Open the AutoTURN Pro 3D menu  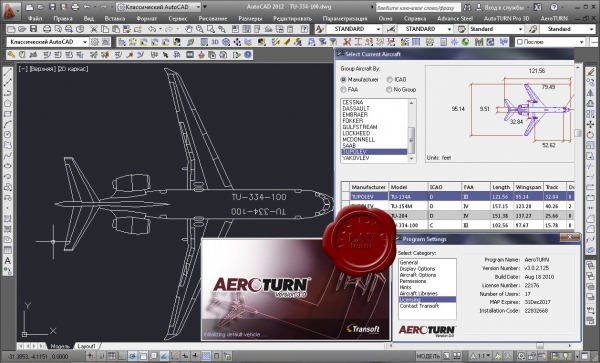click(x=506, y=18)
